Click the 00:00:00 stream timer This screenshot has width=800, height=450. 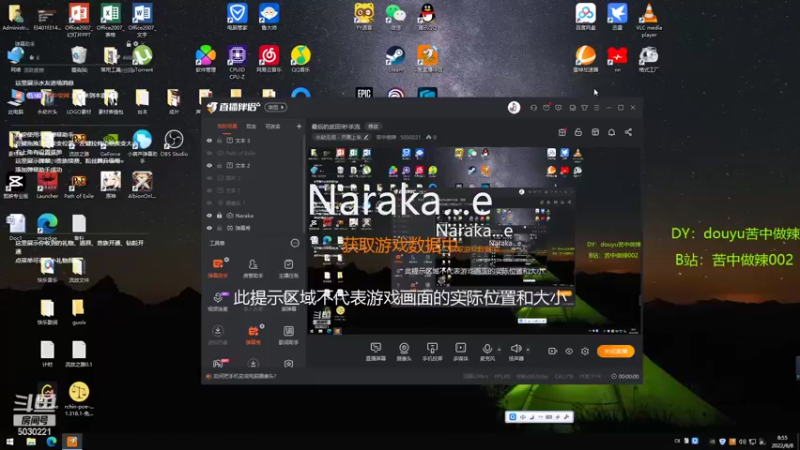625,377
